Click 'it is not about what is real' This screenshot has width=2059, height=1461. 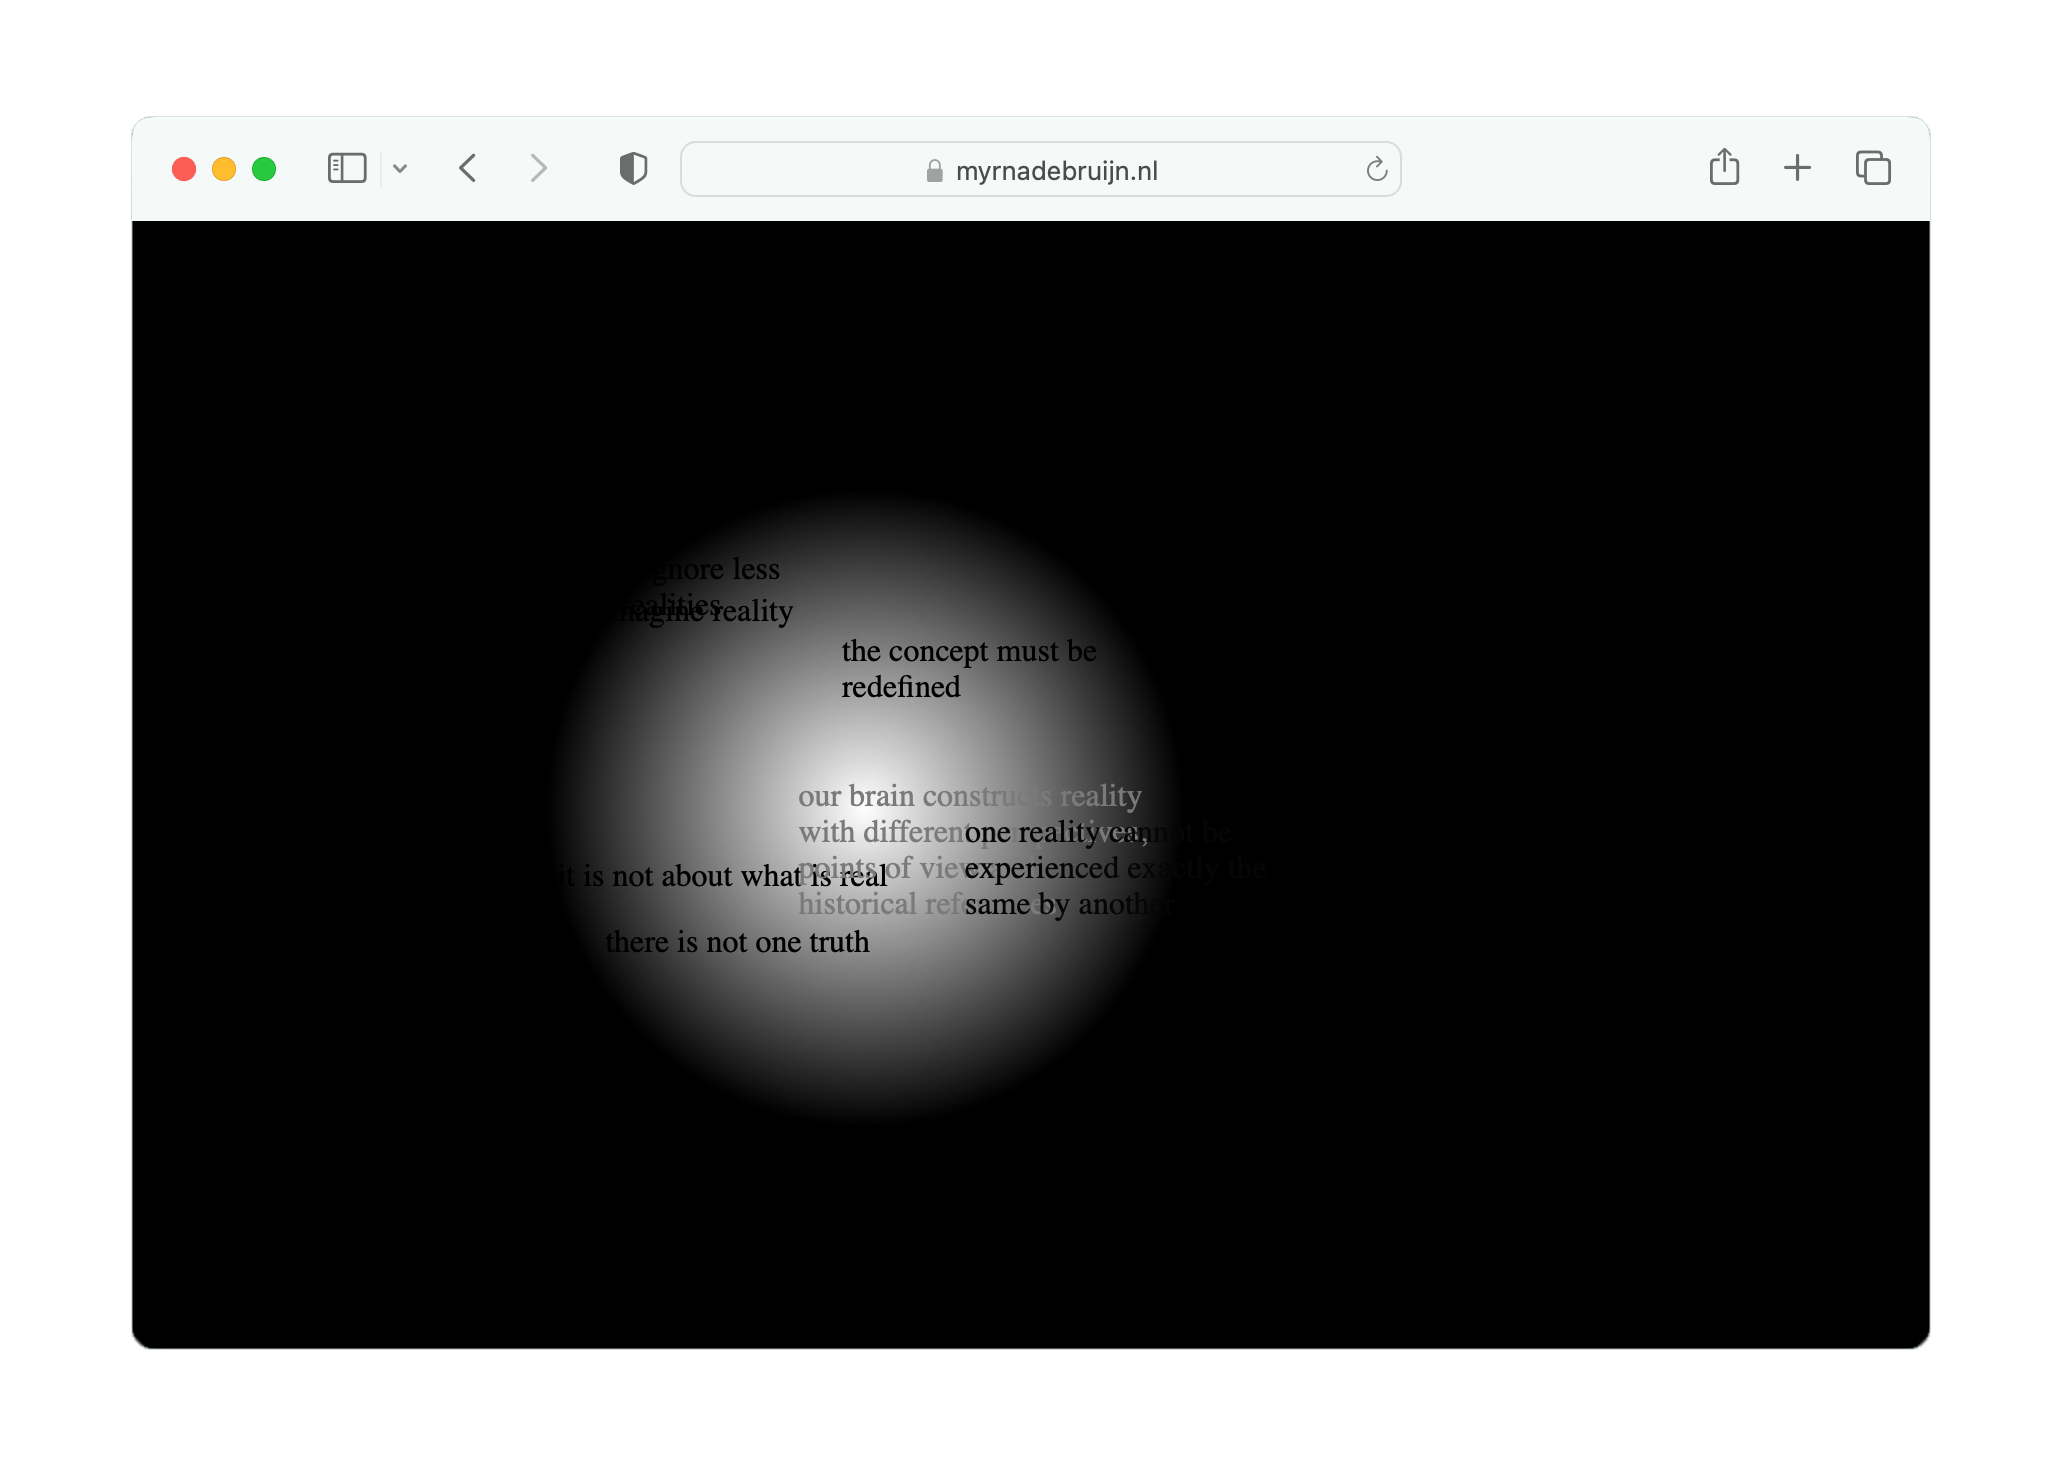point(720,876)
